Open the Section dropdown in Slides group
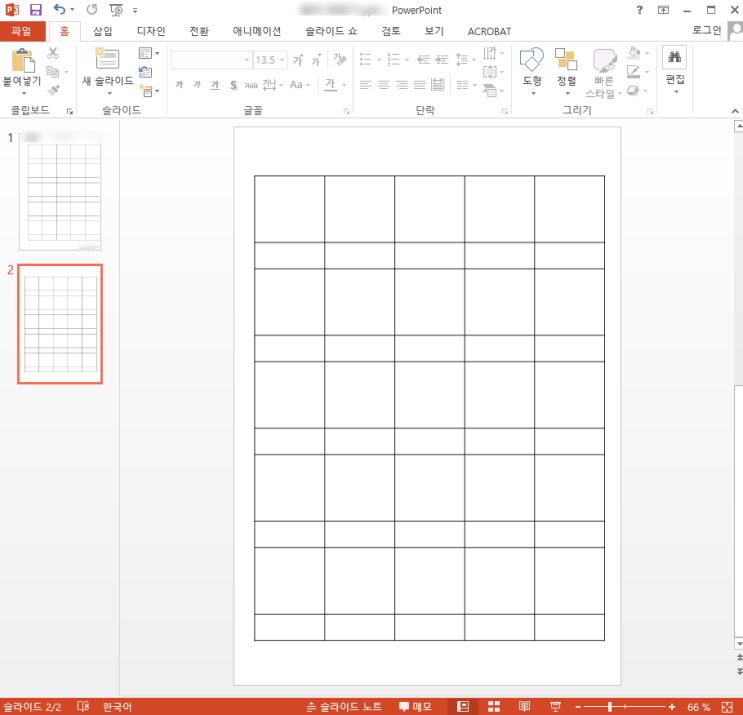 [x=149, y=90]
